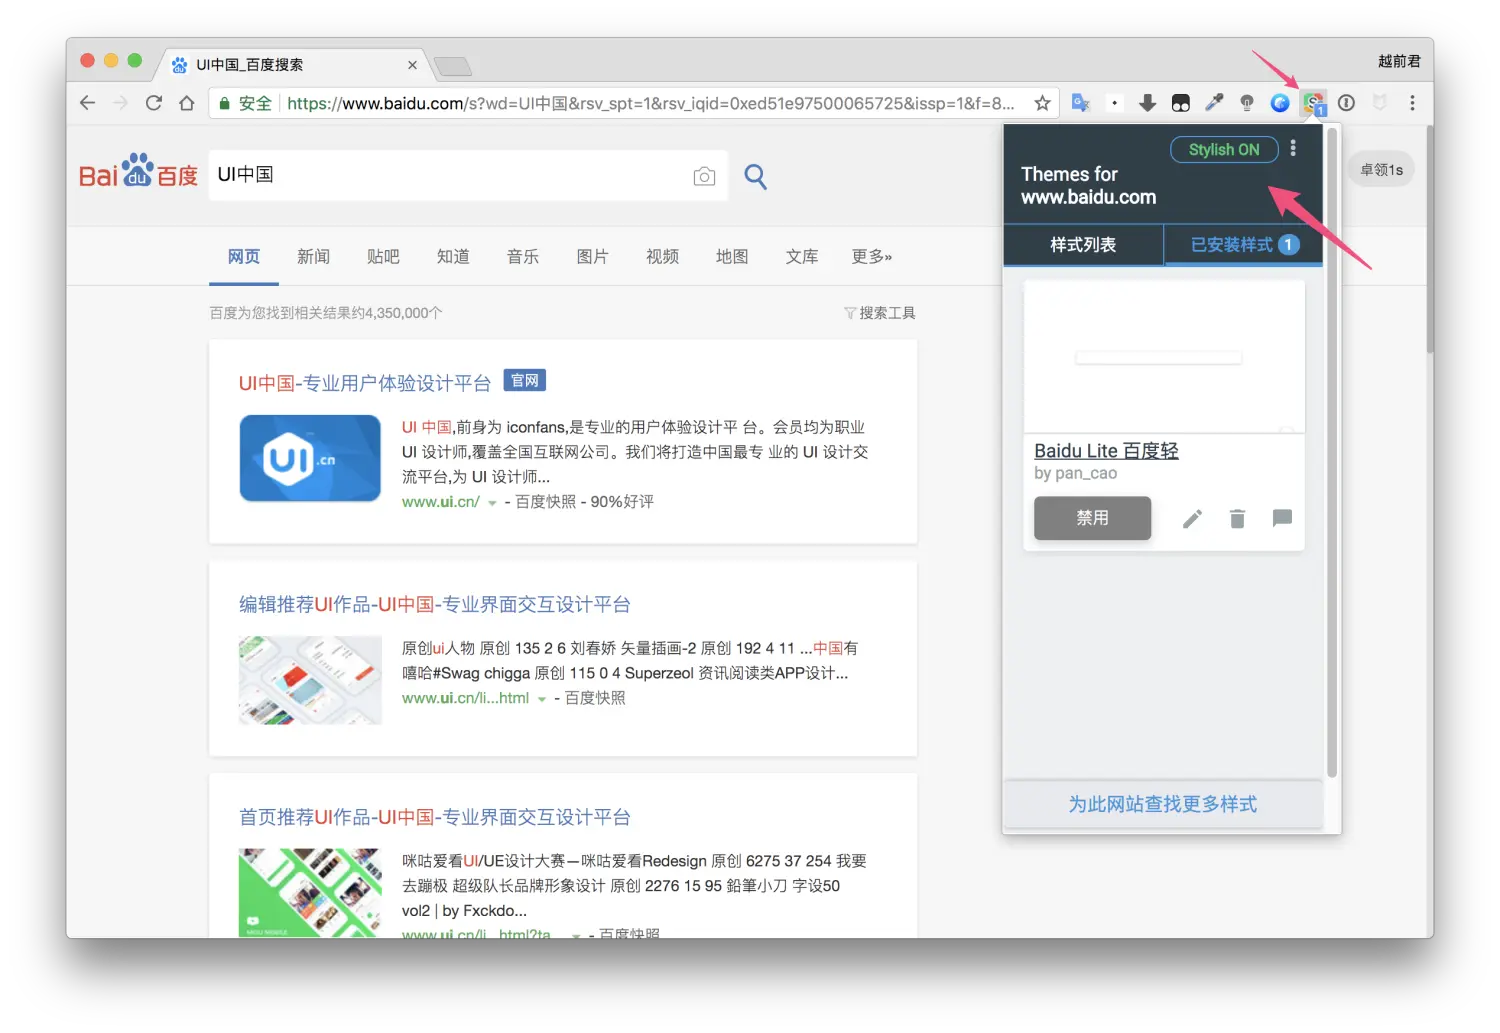Select the 网页 search tab

click(244, 257)
